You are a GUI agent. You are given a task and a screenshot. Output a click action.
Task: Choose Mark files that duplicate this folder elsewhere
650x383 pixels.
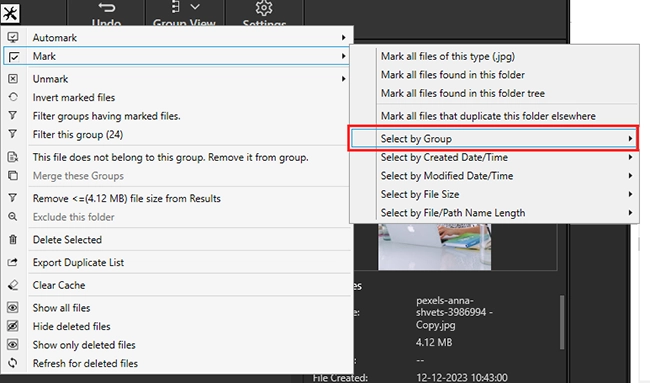point(494,116)
